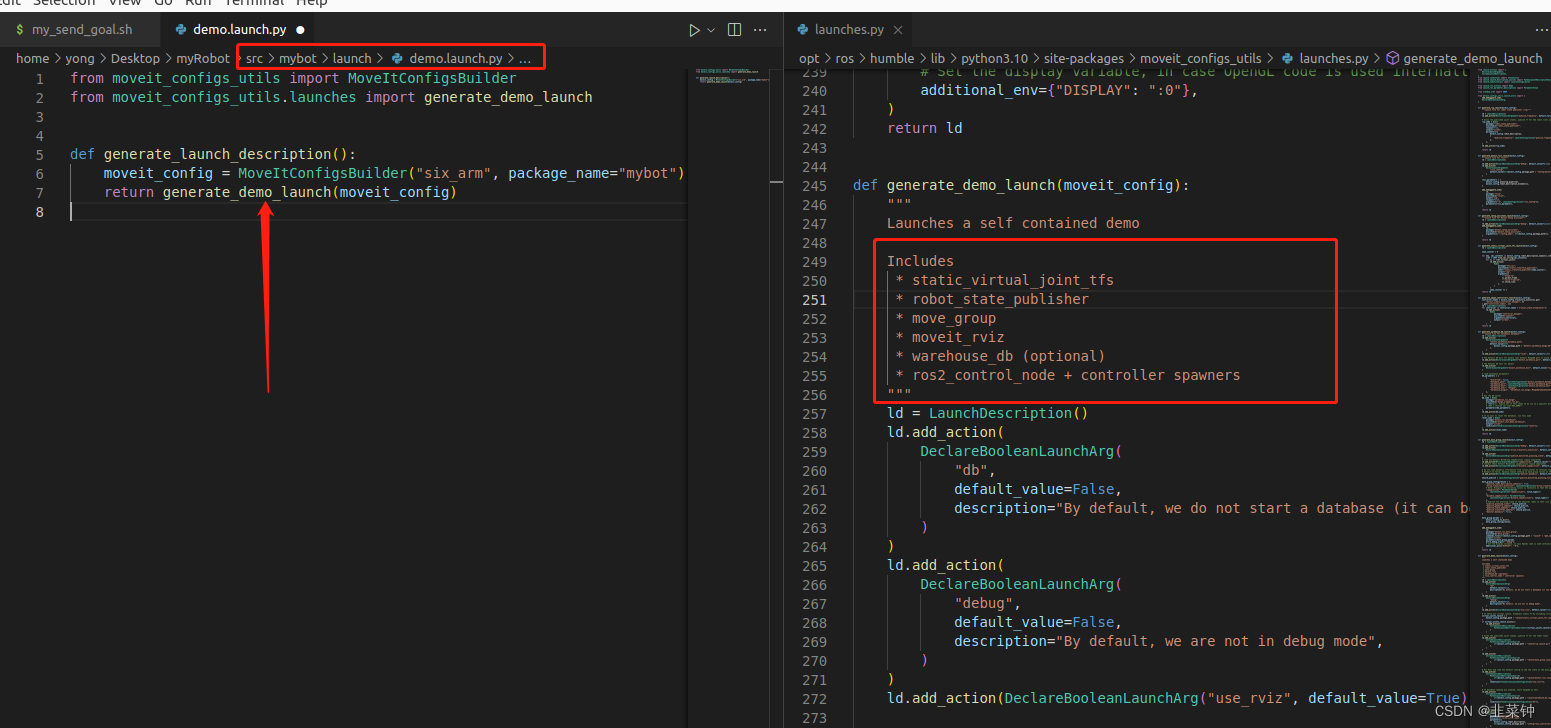Click the 'home' breadcrumb

coord(32,58)
